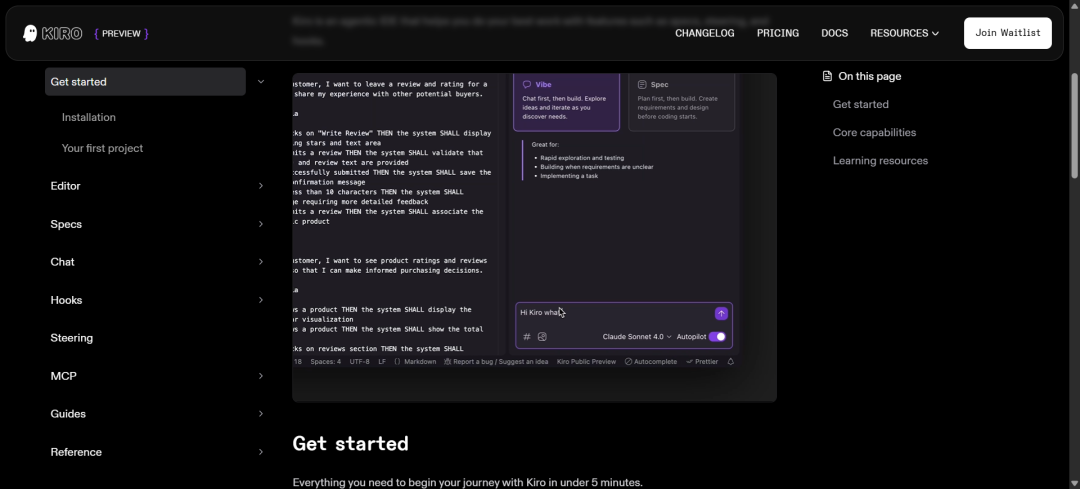Click Rapid exploration and testing bullet
The image size is (1080, 489).
pos(582,158)
